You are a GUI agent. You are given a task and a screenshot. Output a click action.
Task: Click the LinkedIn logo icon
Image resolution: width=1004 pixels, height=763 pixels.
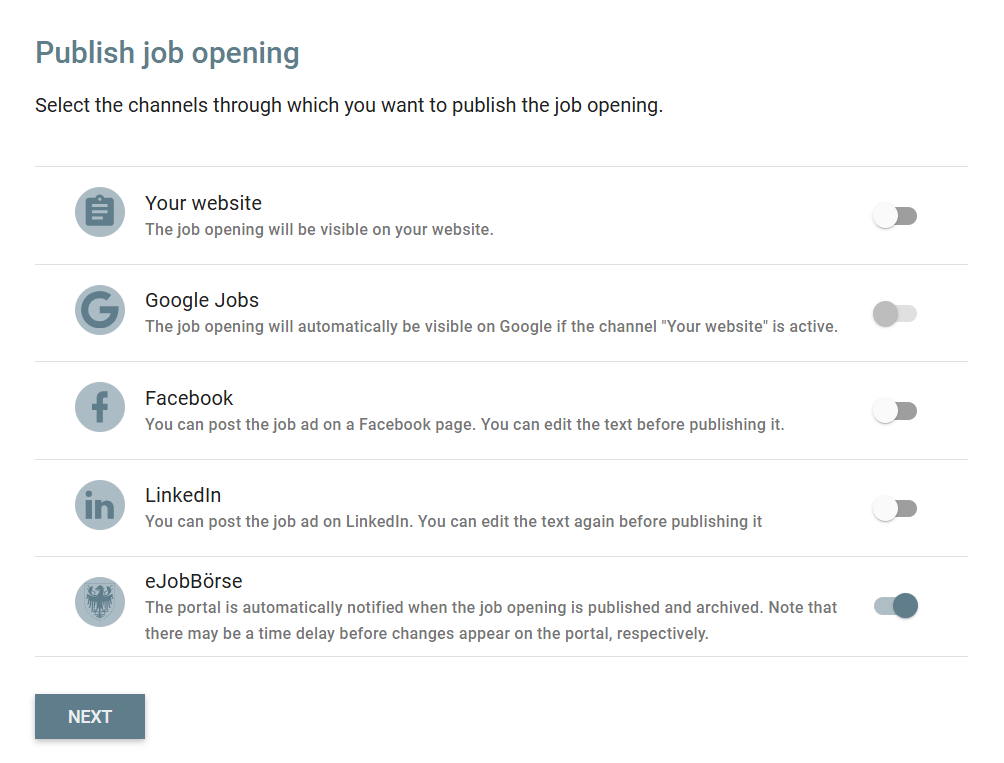[100, 505]
